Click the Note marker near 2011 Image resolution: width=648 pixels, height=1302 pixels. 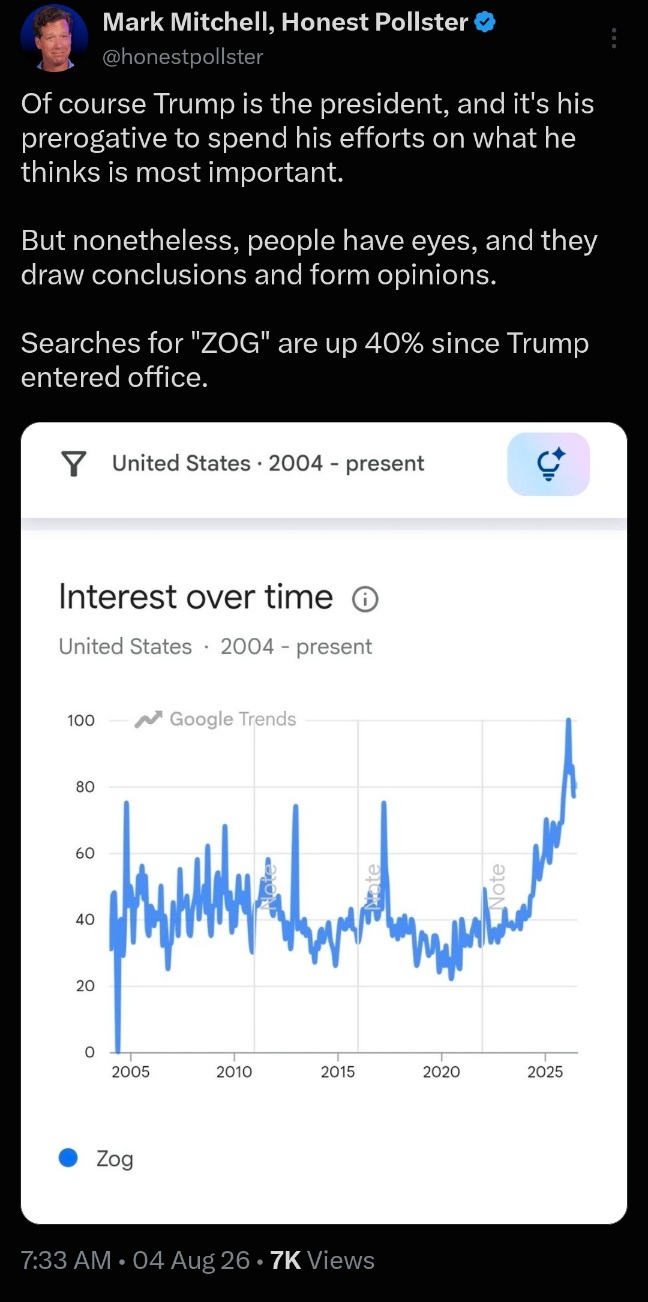click(x=267, y=884)
